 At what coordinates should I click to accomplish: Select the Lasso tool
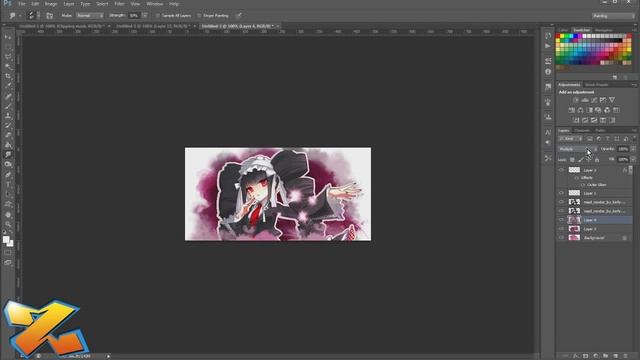pos(8,57)
